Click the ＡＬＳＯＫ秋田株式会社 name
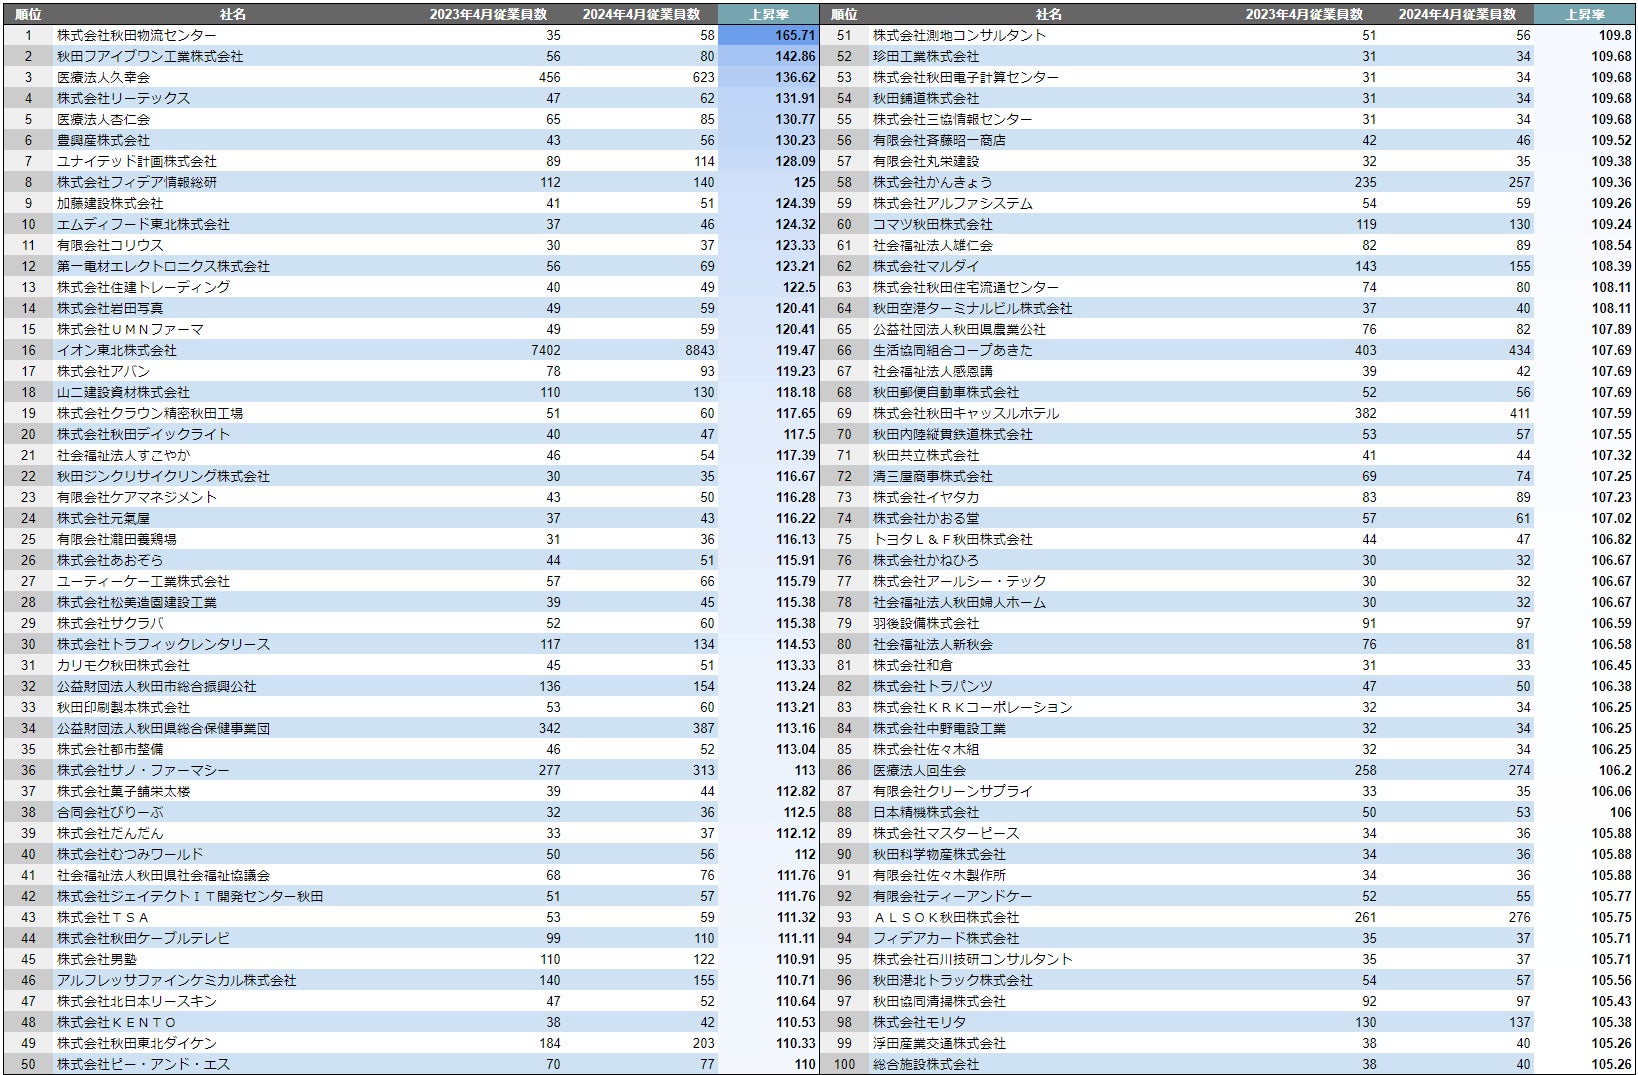Screen dimensions: 1638x1075 tap(946, 917)
